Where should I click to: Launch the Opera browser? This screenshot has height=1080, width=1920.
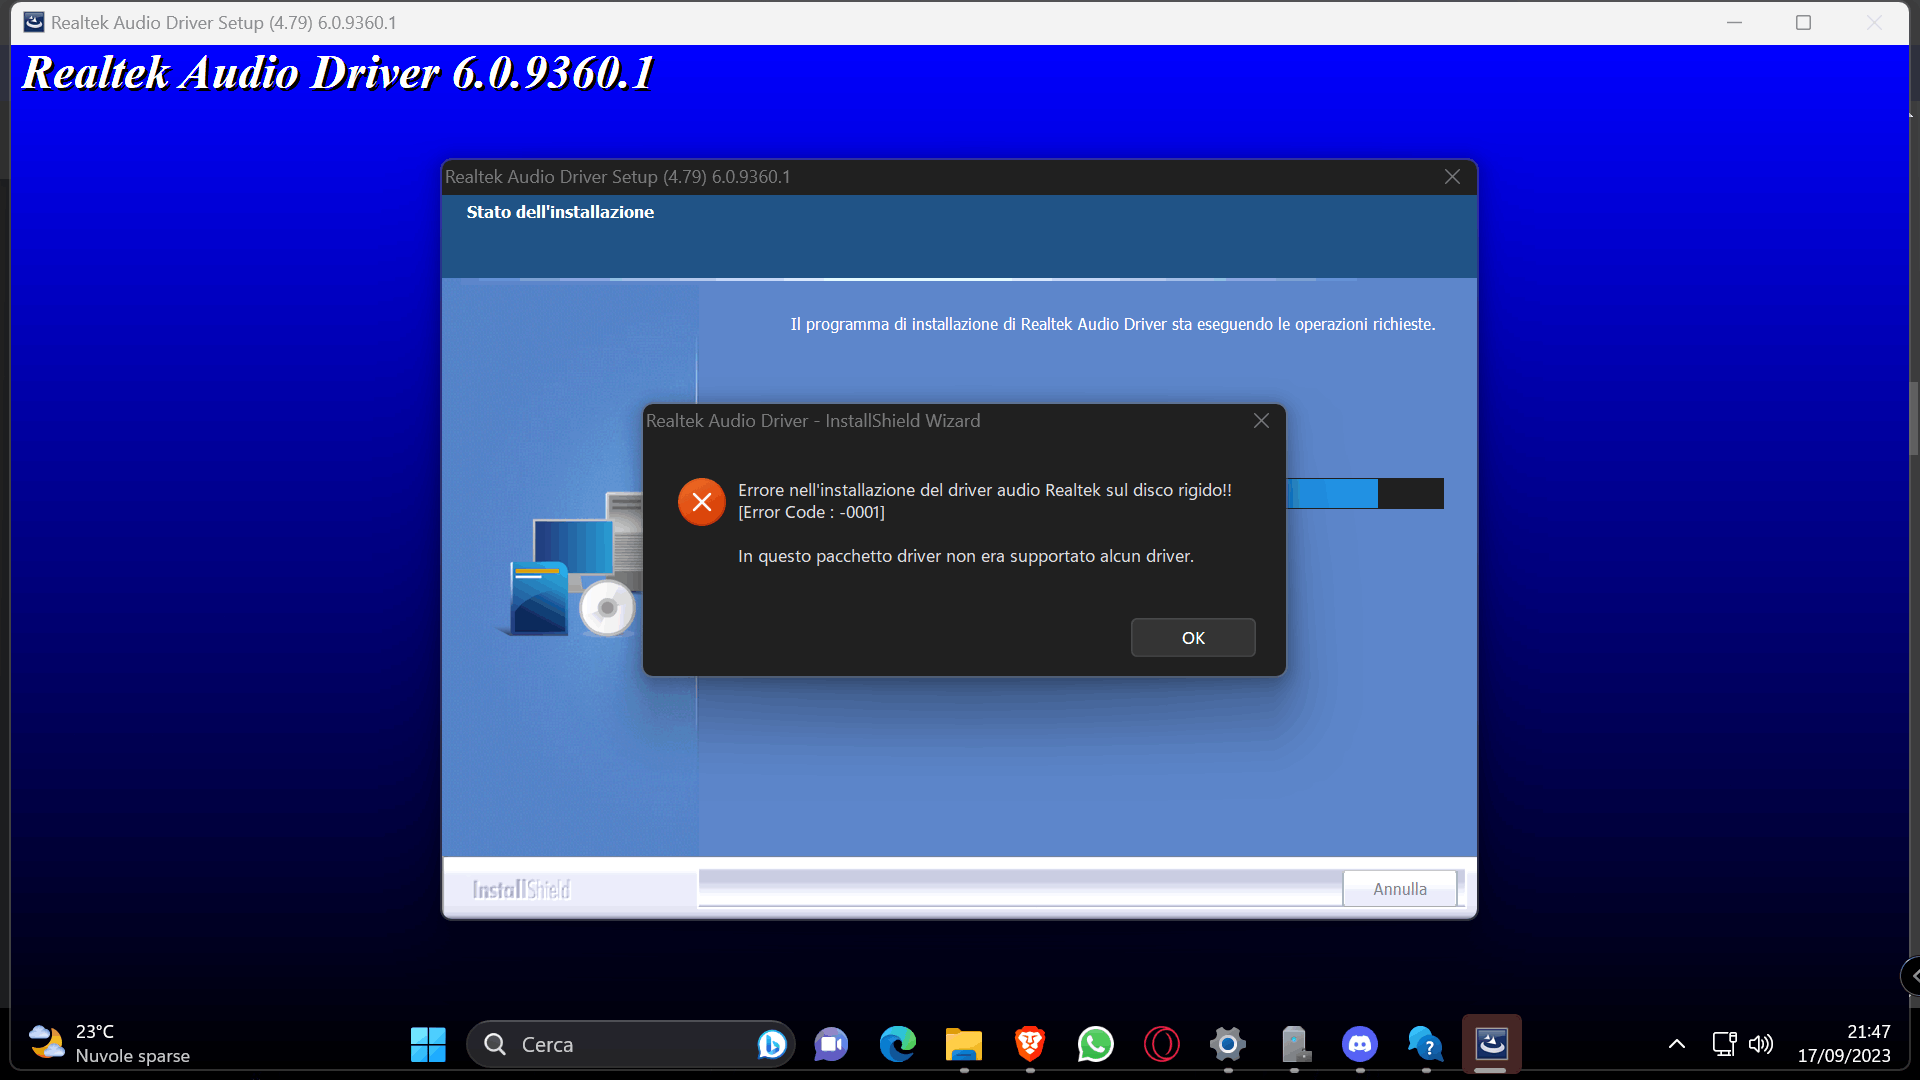[x=1161, y=1044]
